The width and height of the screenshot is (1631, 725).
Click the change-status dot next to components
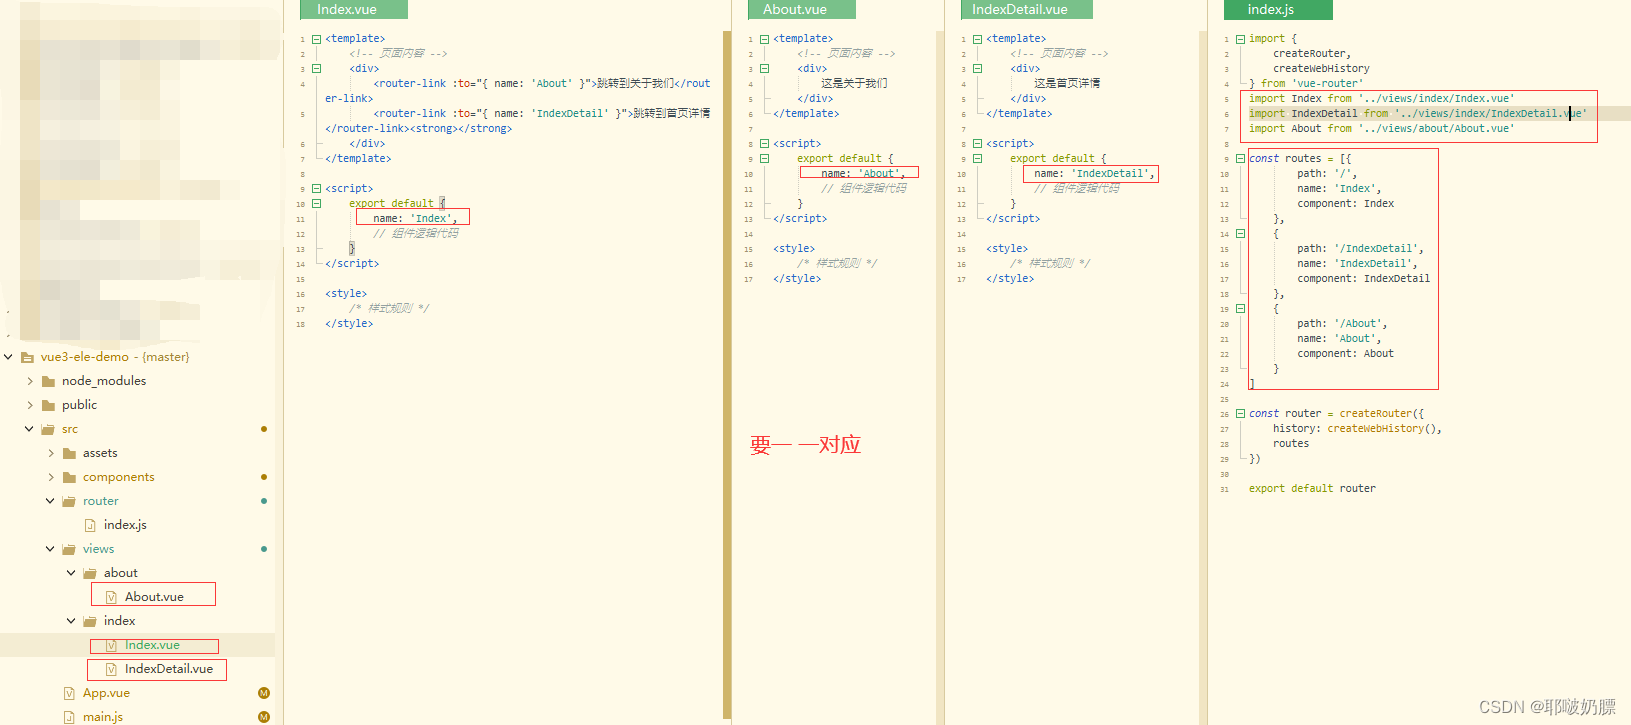pyautogui.click(x=264, y=477)
